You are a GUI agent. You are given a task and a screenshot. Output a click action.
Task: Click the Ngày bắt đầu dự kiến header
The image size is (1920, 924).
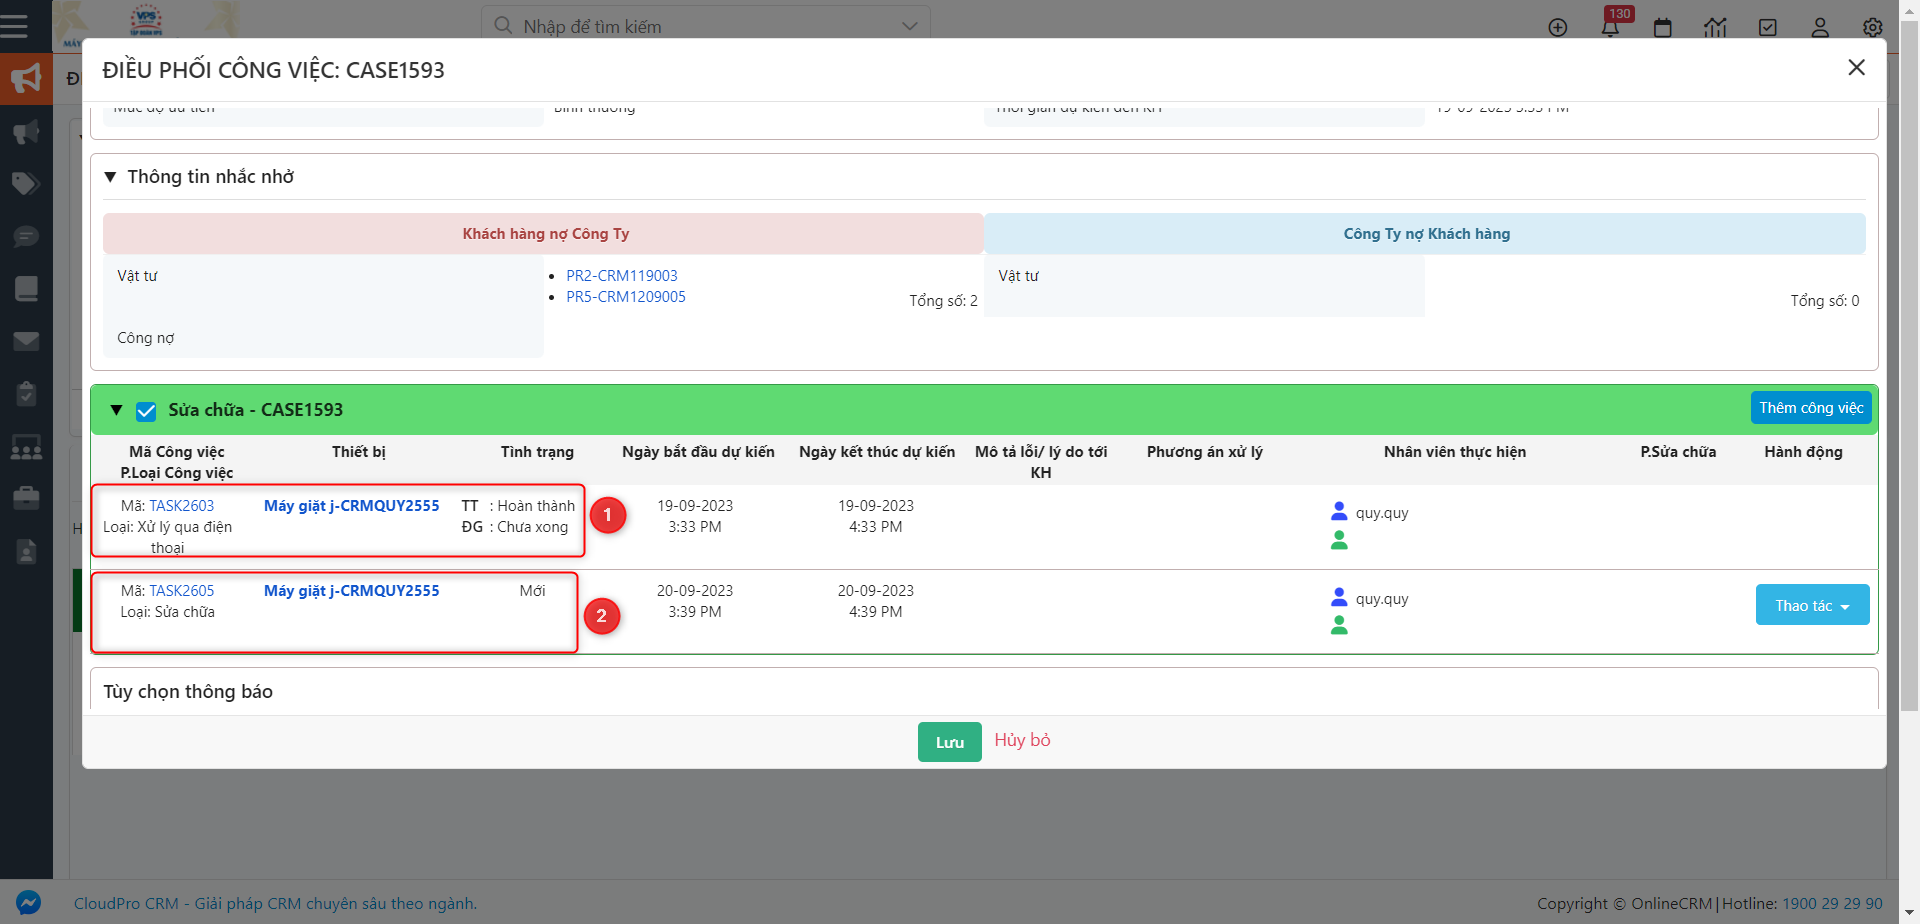pos(698,452)
